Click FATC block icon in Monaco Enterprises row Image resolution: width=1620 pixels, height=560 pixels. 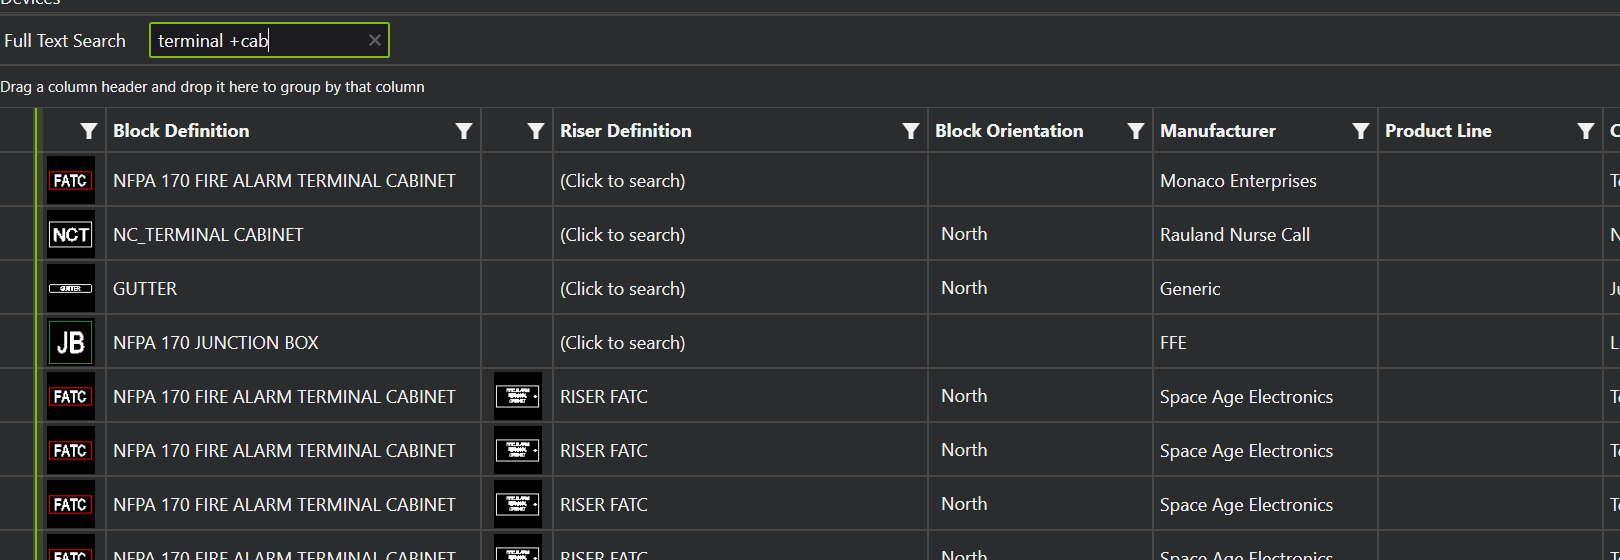[71, 181]
